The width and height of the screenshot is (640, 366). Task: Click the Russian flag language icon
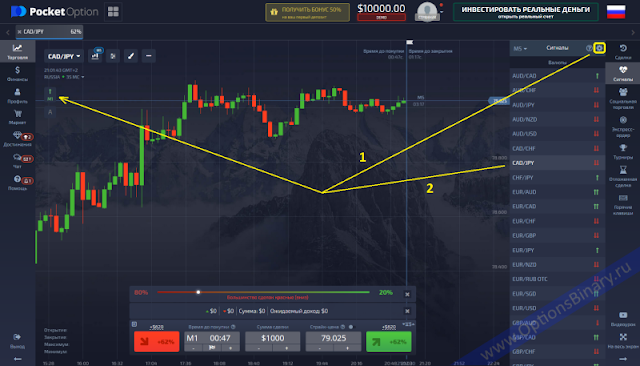coord(616,12)
